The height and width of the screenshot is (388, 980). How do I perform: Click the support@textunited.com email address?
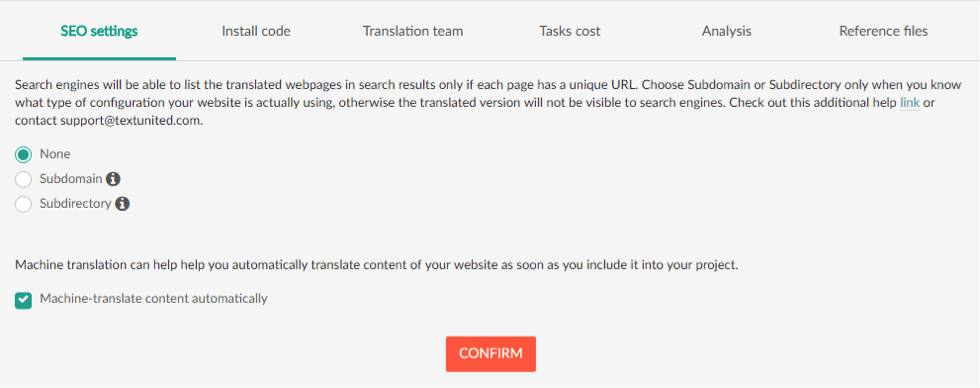pyautogui.click(x=131, y=121)
